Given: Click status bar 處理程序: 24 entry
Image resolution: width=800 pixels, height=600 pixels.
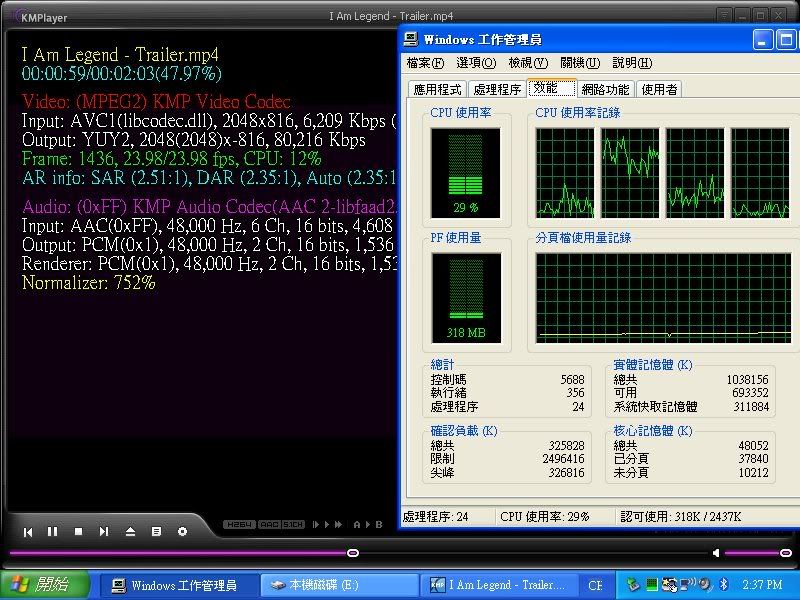Looking at the screenshot, I should [x=435, y=517].
